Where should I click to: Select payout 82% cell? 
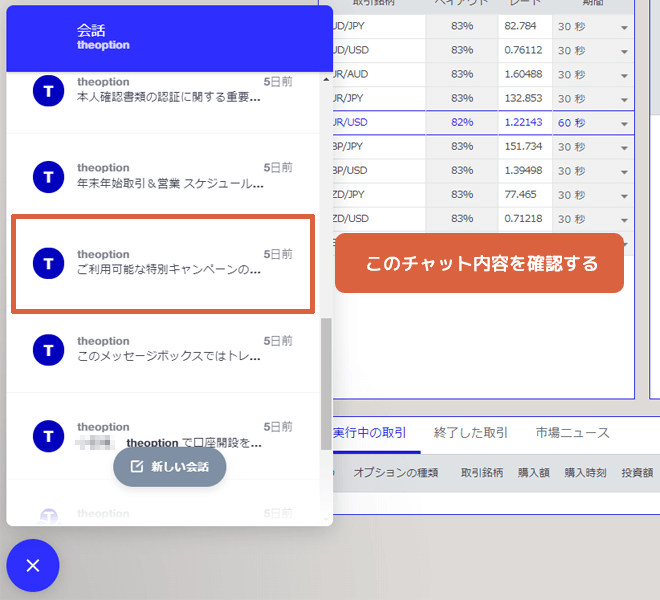coord(462,123)
